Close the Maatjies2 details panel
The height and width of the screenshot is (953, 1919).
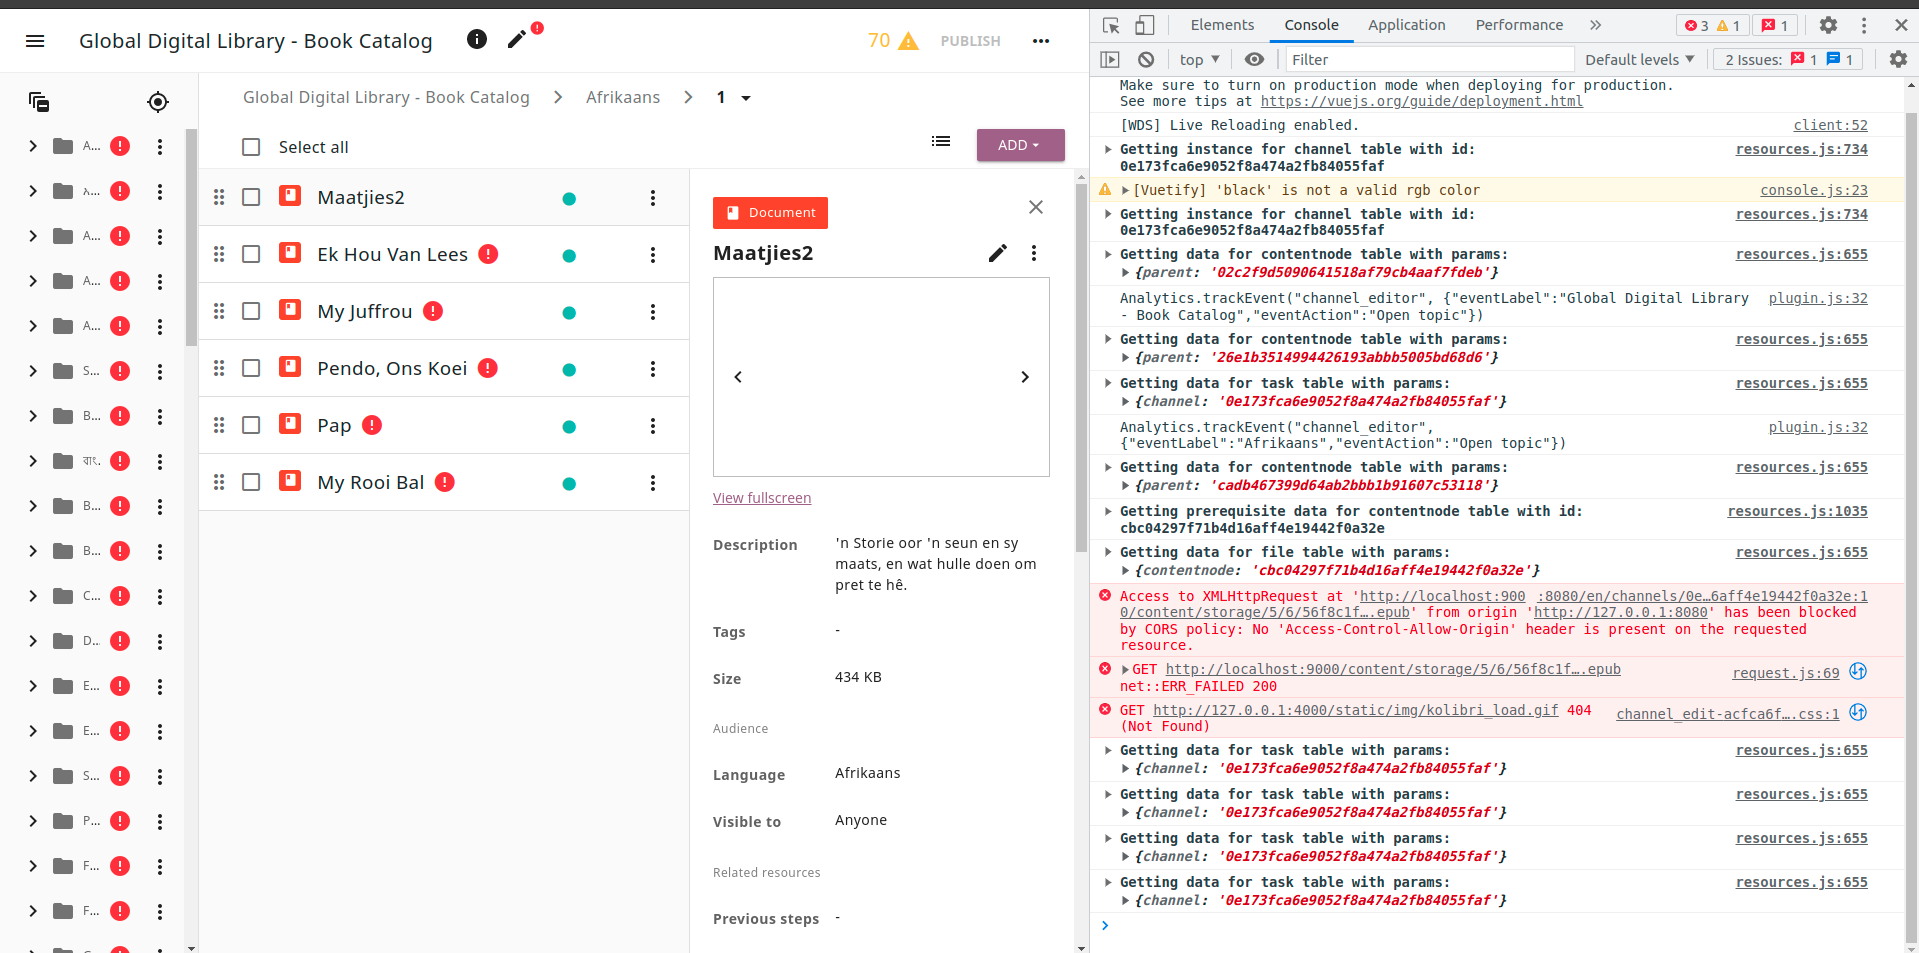click(1036, 207)
